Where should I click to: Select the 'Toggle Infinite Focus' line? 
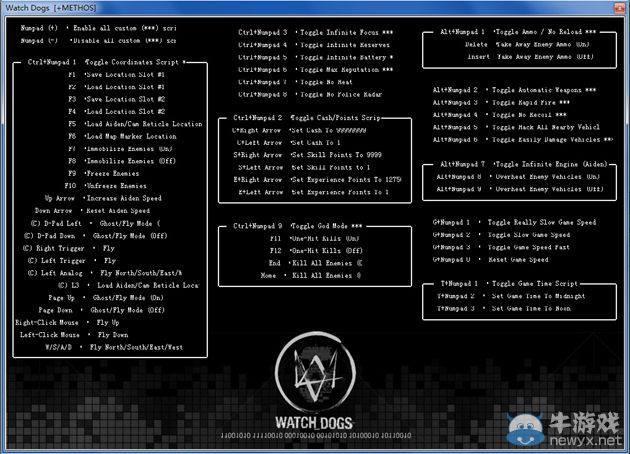click(x=315, y=33)
